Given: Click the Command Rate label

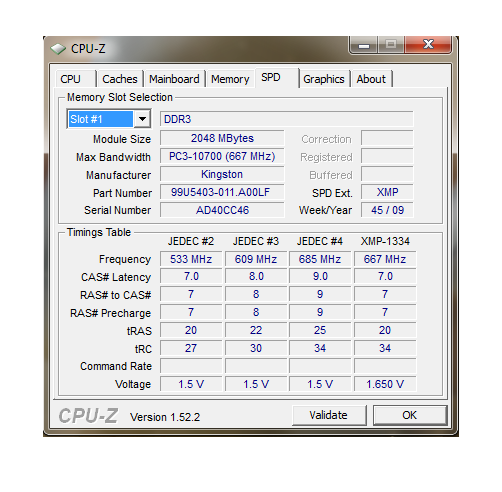Looking at the screenshot, I should click(116, 366).
